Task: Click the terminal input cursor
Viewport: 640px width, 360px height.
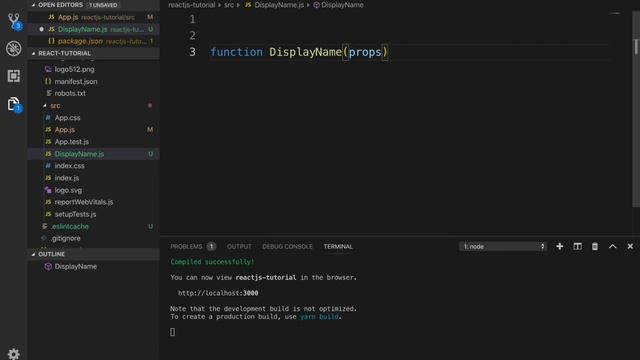Action: tap(173, 332)
